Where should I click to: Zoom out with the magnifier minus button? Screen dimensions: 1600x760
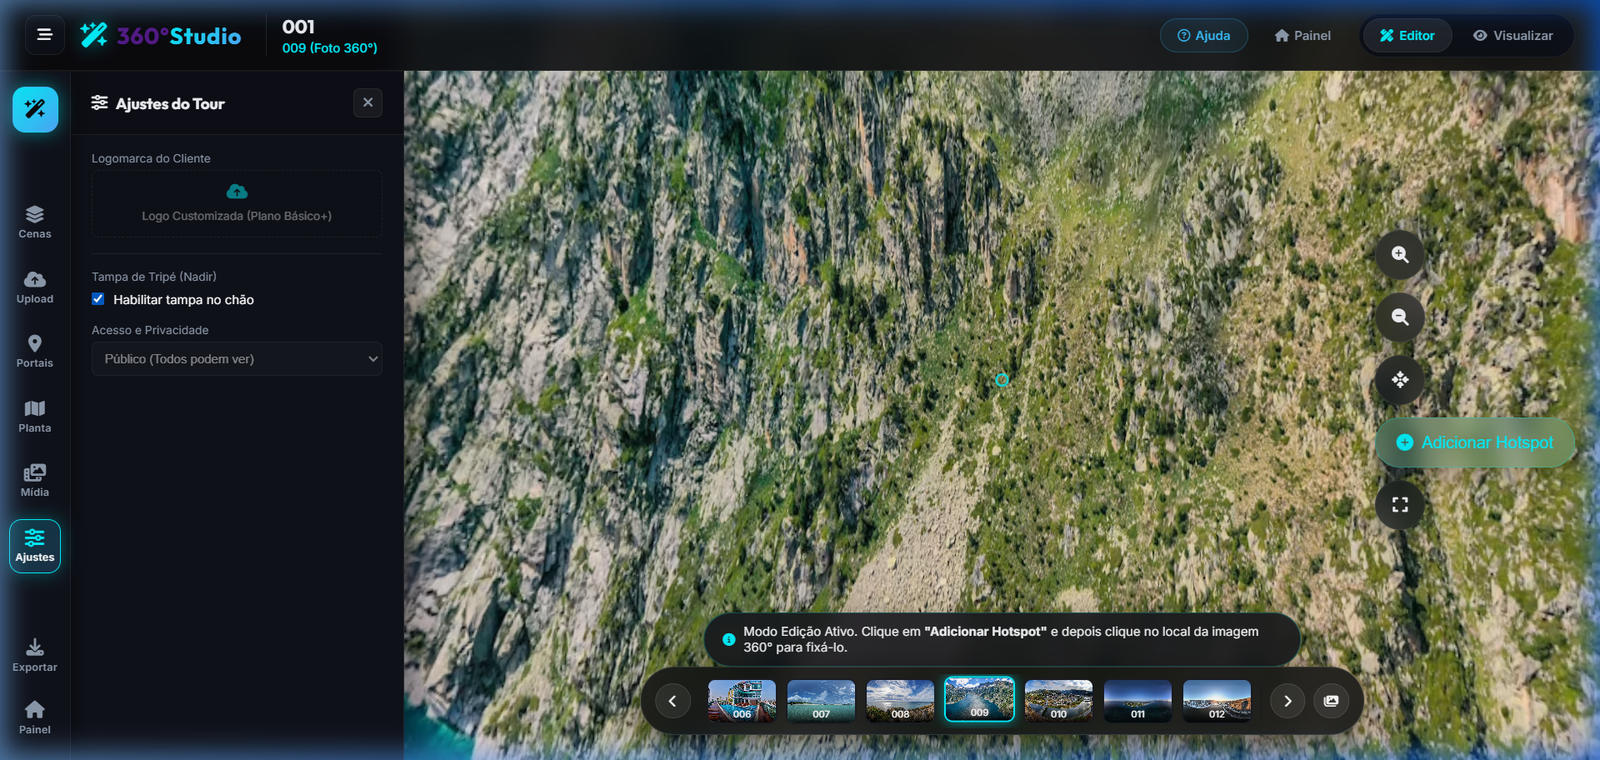pyautogui.click(x=1400, y=317)
